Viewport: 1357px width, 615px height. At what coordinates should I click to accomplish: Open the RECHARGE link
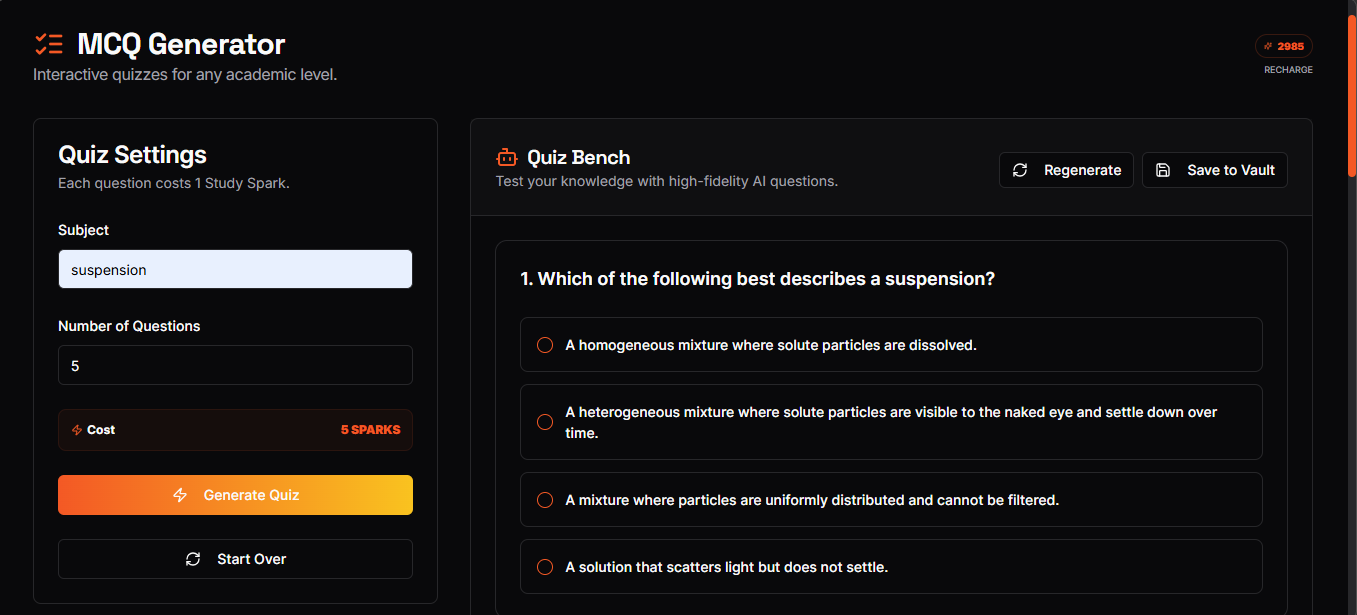(1287, 69)
